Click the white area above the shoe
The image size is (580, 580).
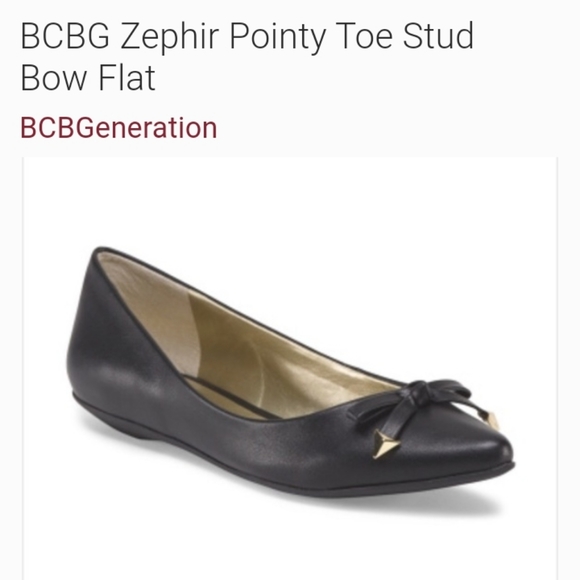tap(290, 200)
